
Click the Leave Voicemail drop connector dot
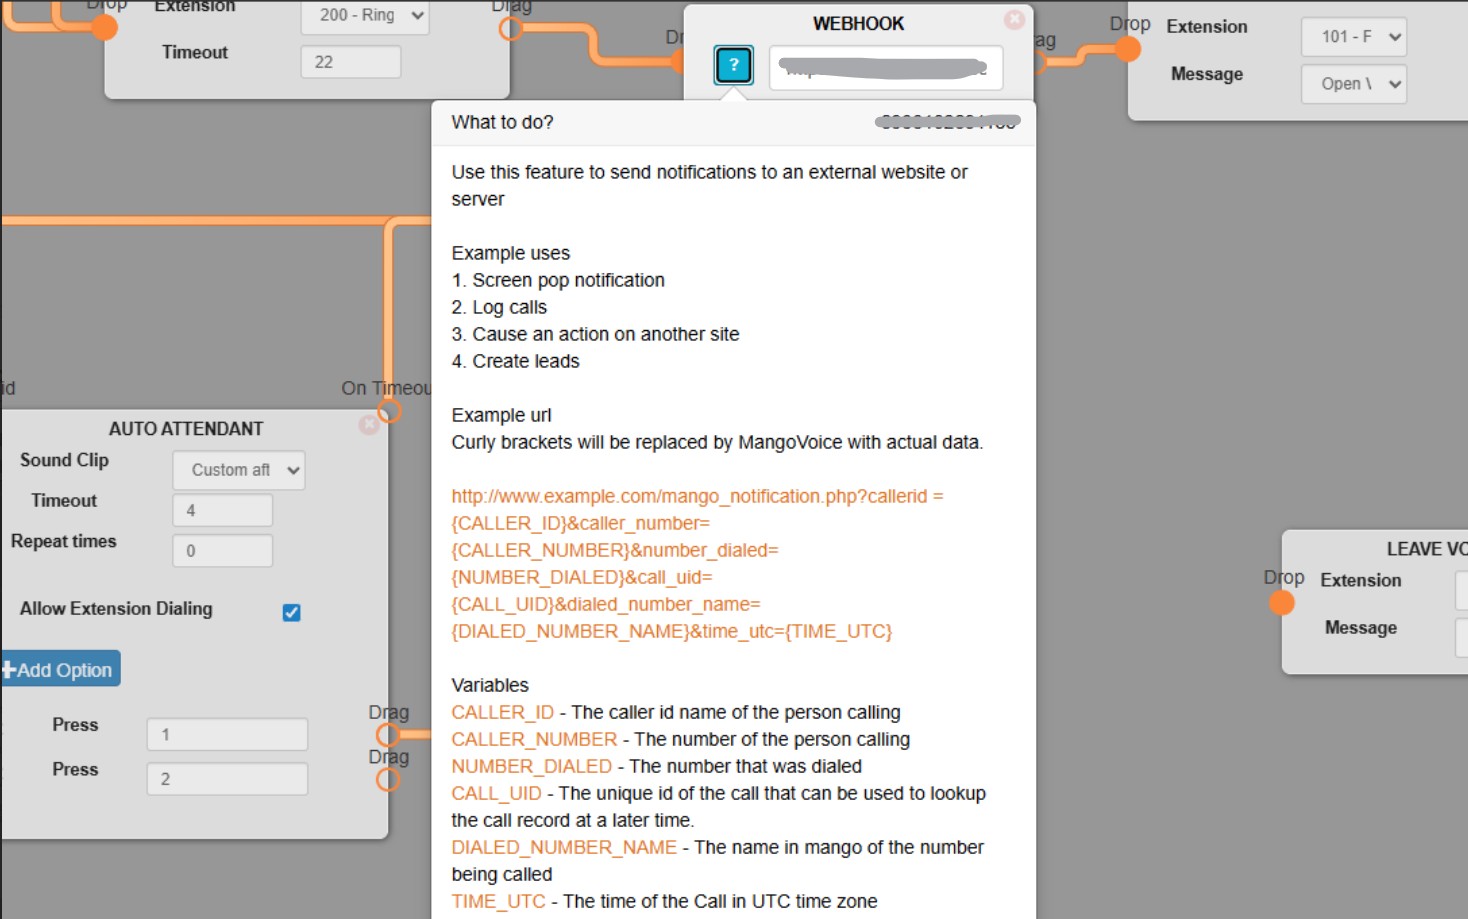coord(1281,603)
